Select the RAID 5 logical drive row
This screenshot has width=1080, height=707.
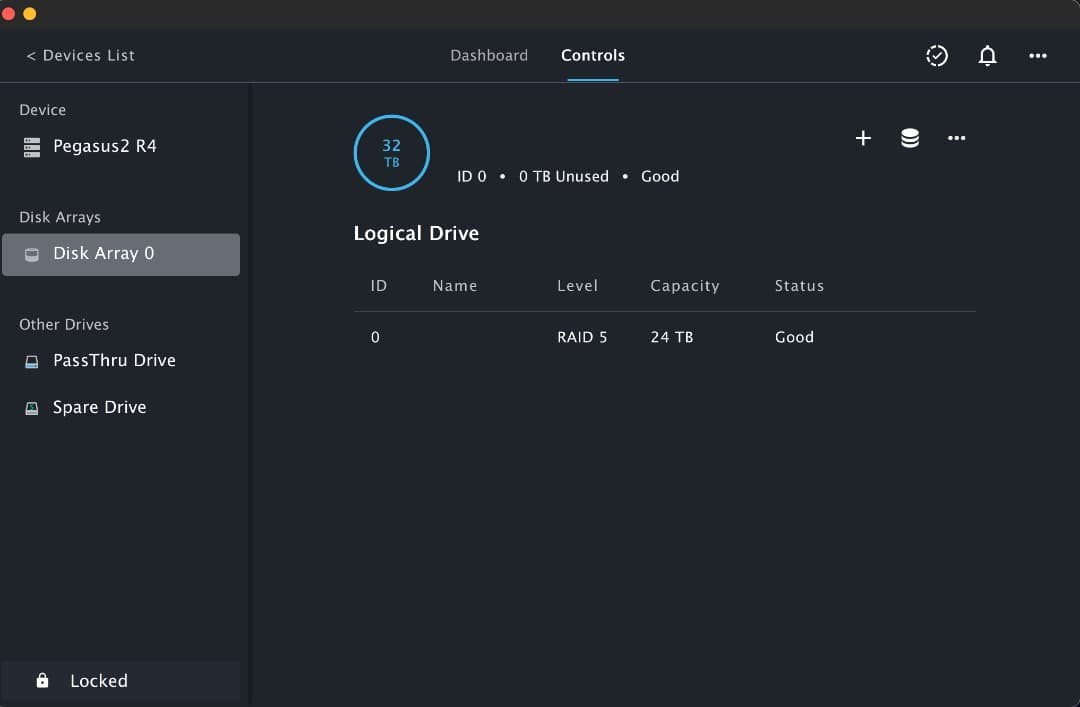click(x=600, y=337)
